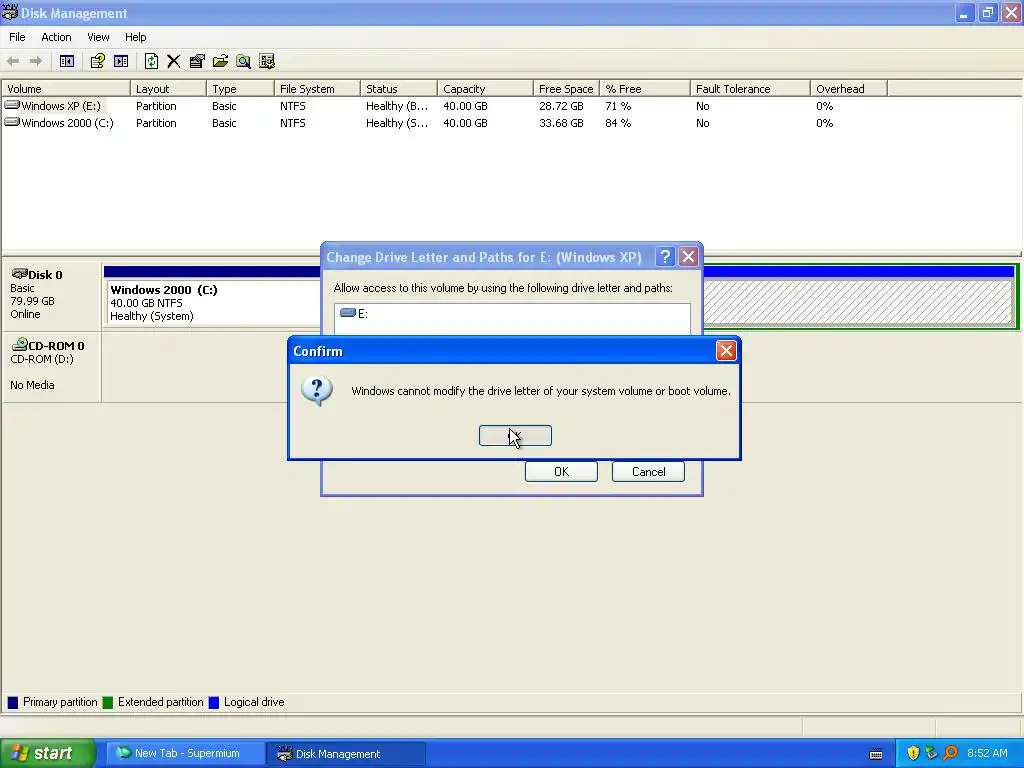1024x768 pixels.
Task: Sort by the Volume column header
Action: tap(66, 89)
